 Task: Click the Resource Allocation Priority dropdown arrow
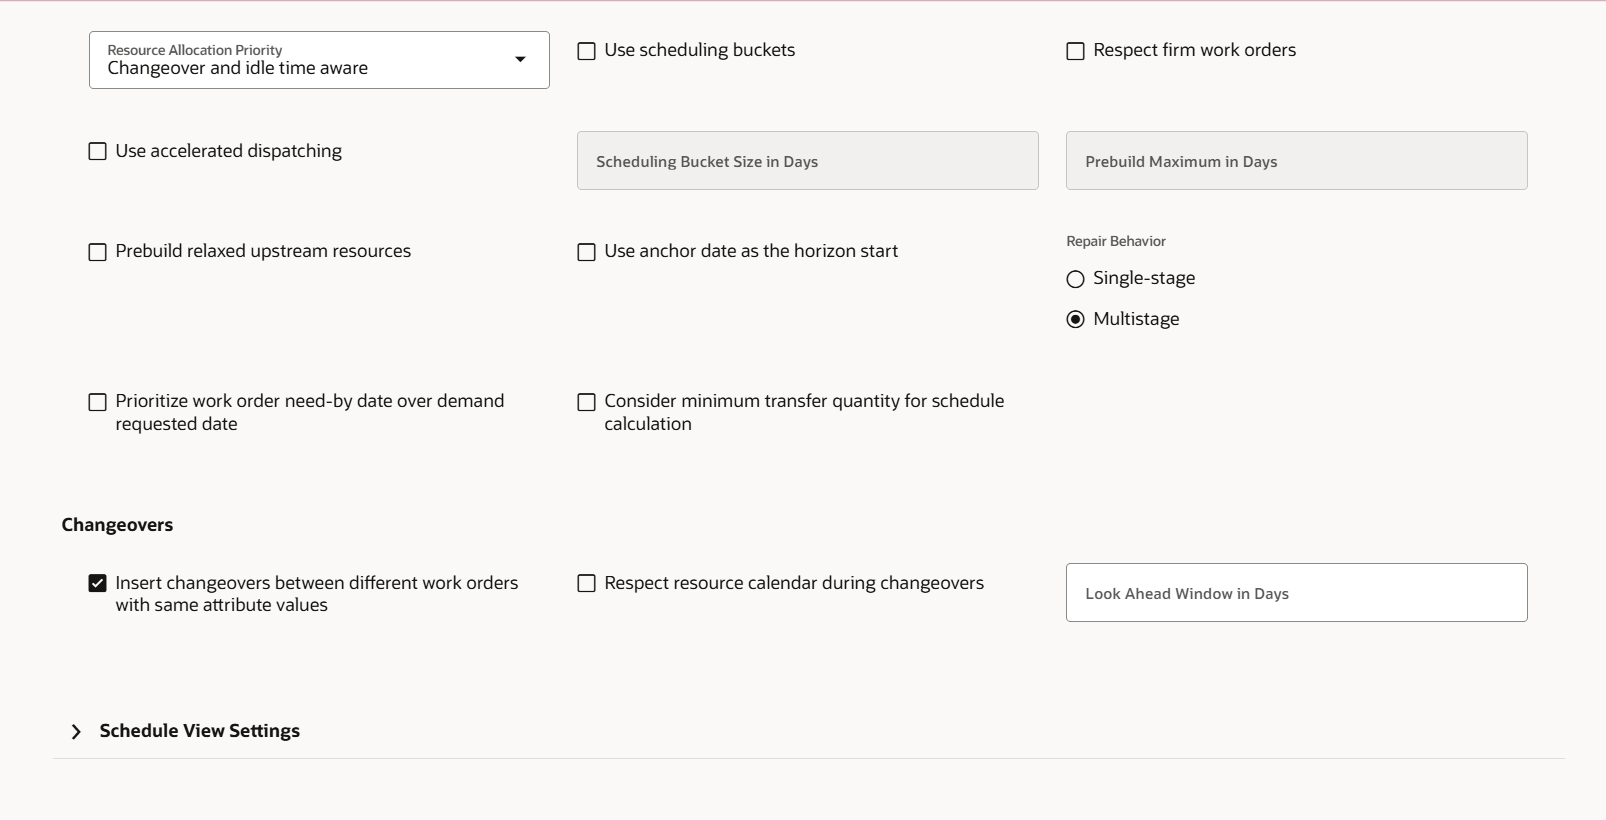[520, 60]
